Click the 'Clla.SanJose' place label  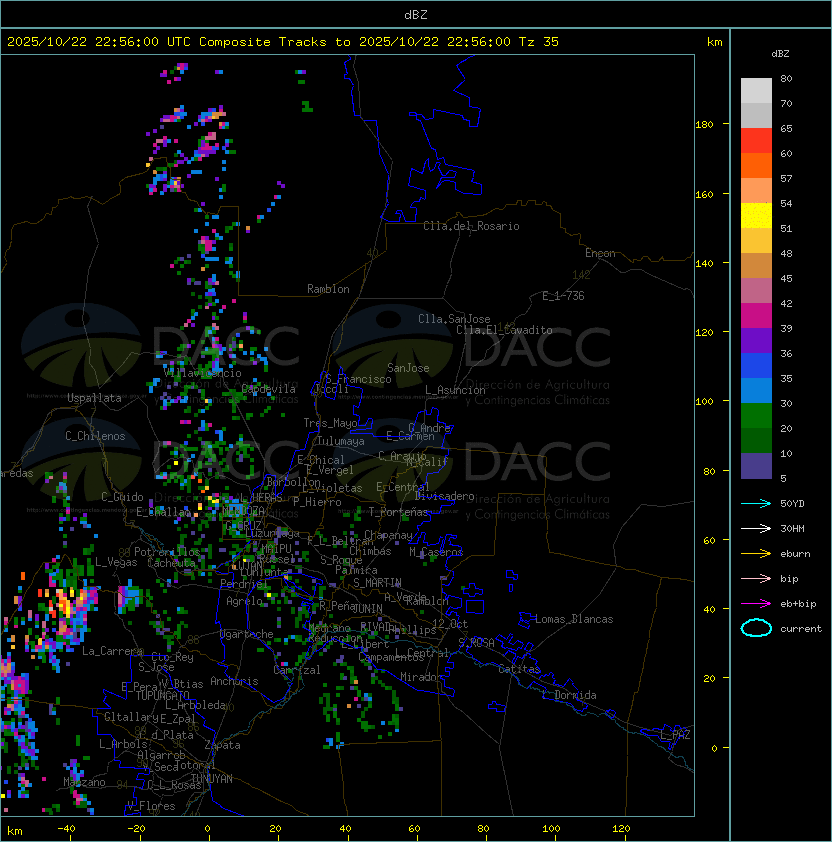(454, 319)
